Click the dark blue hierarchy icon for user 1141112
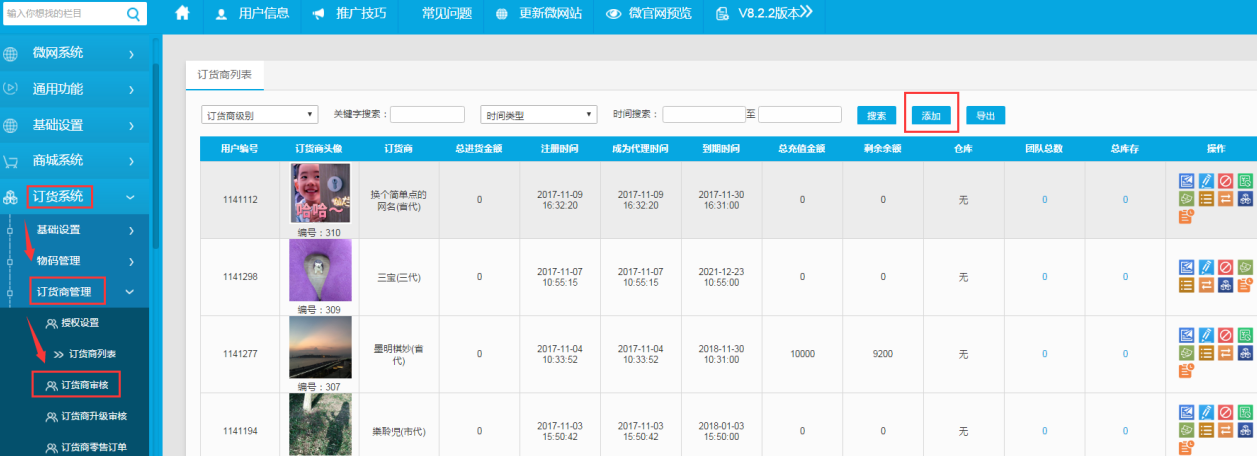The width and height of the screenshot is (1257, 456). (x=1245, y=199)
